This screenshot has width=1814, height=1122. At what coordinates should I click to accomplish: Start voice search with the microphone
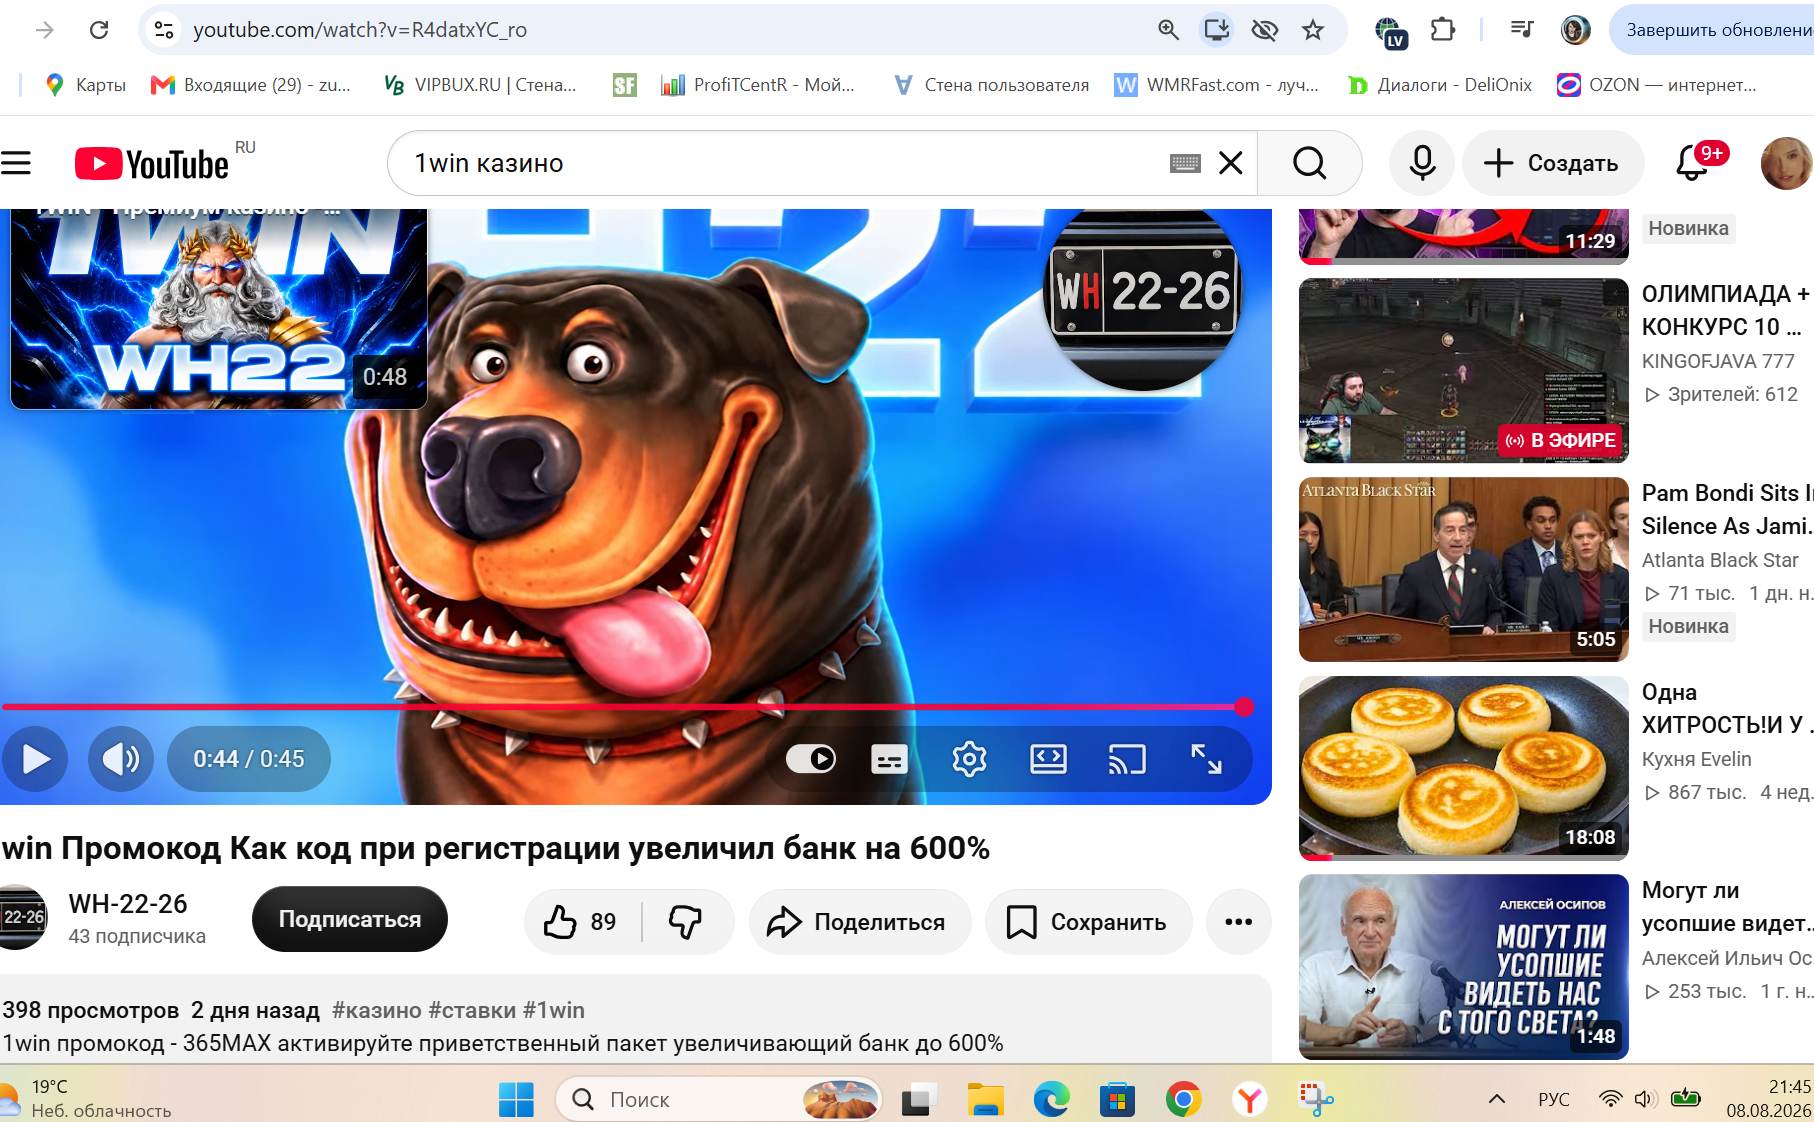pyautogui.click(x=1422, y=163)
